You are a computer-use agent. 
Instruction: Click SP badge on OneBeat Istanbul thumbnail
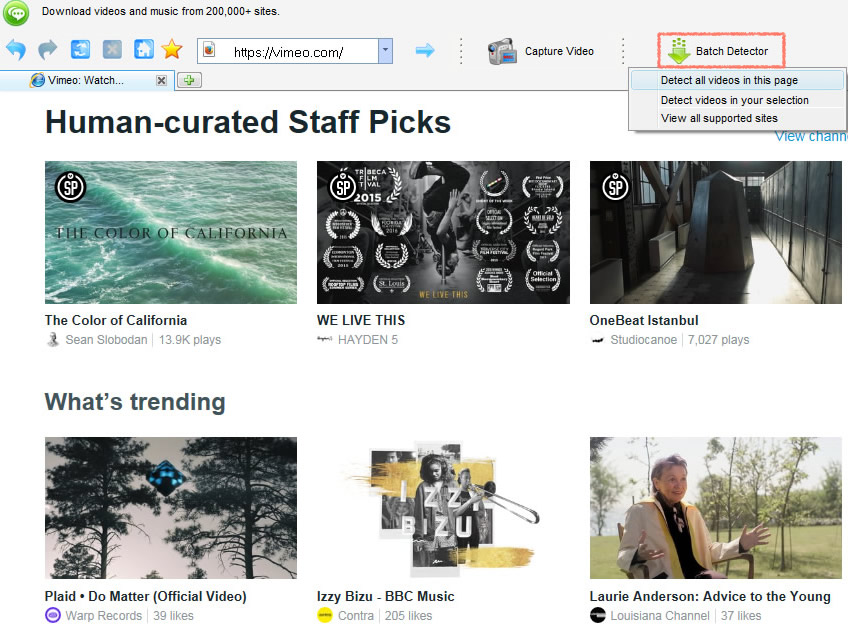pos(615,187)
